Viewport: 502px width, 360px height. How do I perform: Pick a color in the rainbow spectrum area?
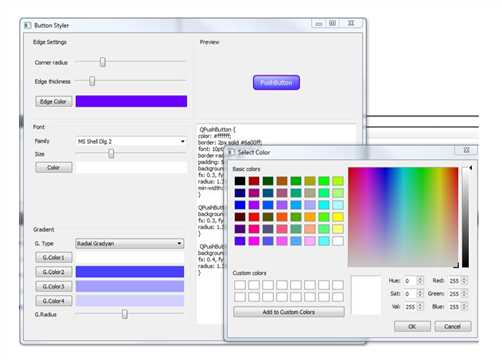point(403,217)
